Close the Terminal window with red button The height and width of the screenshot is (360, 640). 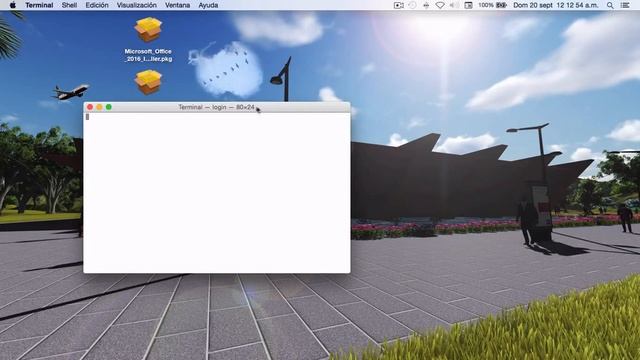90,107
